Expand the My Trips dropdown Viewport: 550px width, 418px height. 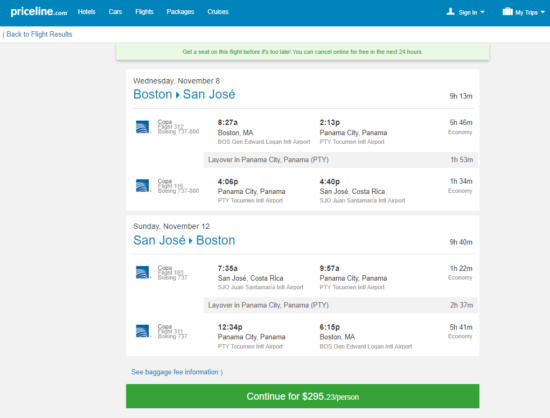click(x=530, y=12)
